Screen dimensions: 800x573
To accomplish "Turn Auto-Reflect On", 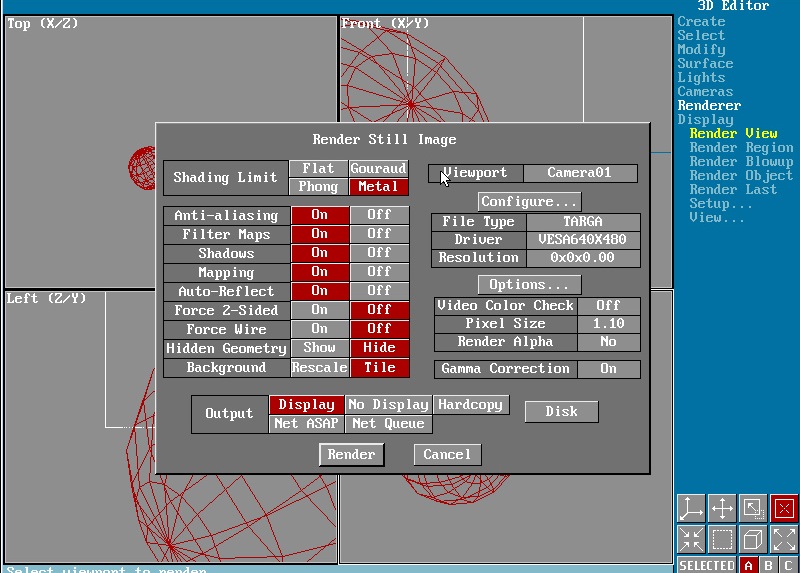I will pos(320,291).
